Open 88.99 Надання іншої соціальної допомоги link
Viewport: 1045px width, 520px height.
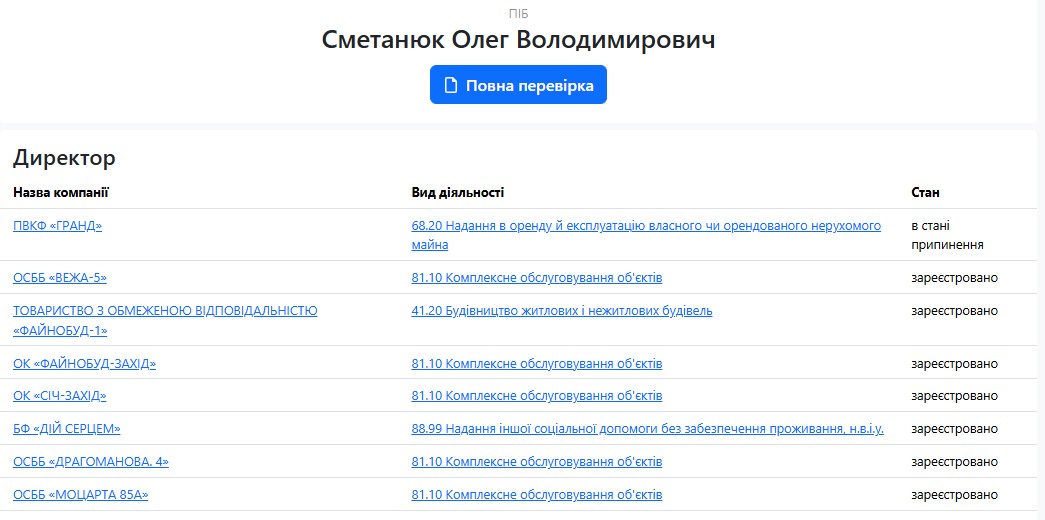(x=648, y=429)
